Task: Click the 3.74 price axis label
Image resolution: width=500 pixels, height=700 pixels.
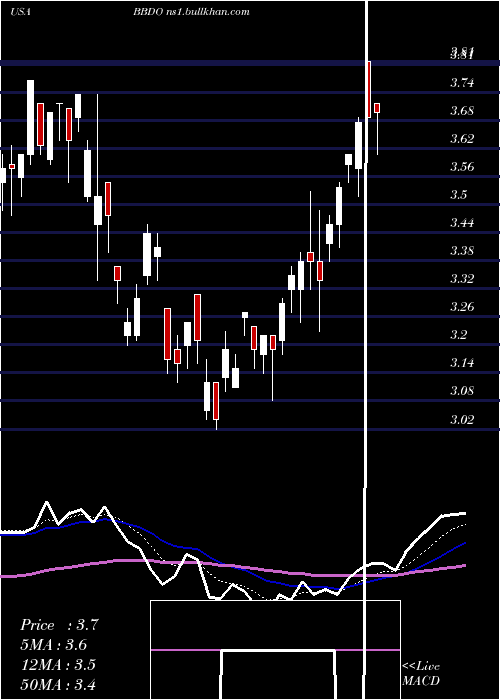Action: (462, 83)
